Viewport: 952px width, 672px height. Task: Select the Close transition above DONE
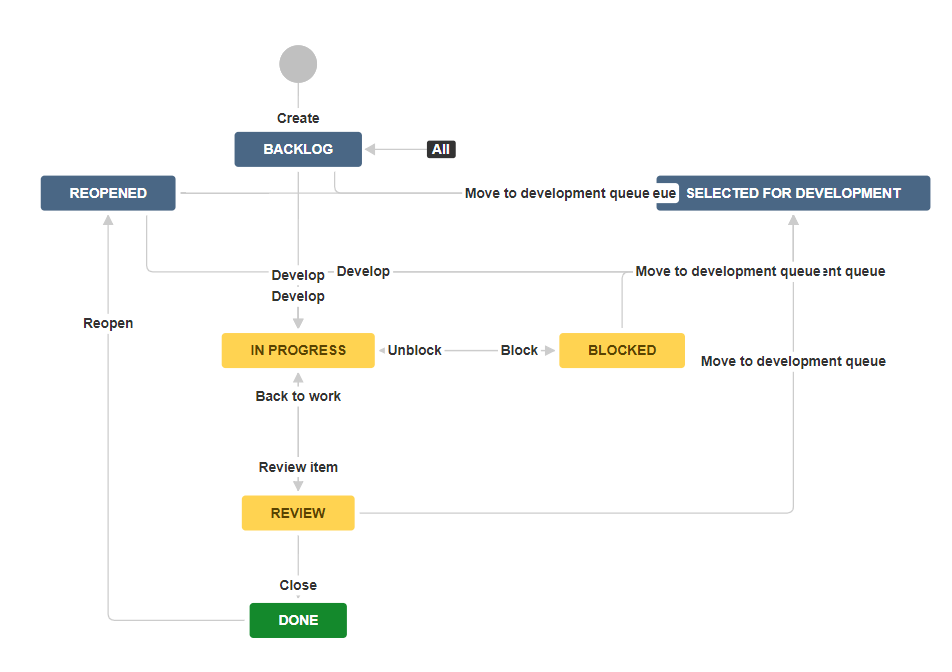298,585
